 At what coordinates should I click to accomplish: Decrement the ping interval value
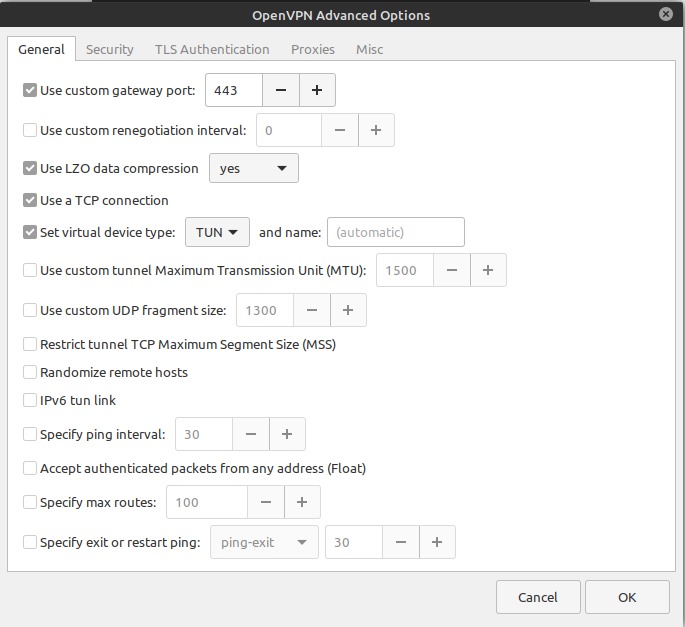pos(251,434)
